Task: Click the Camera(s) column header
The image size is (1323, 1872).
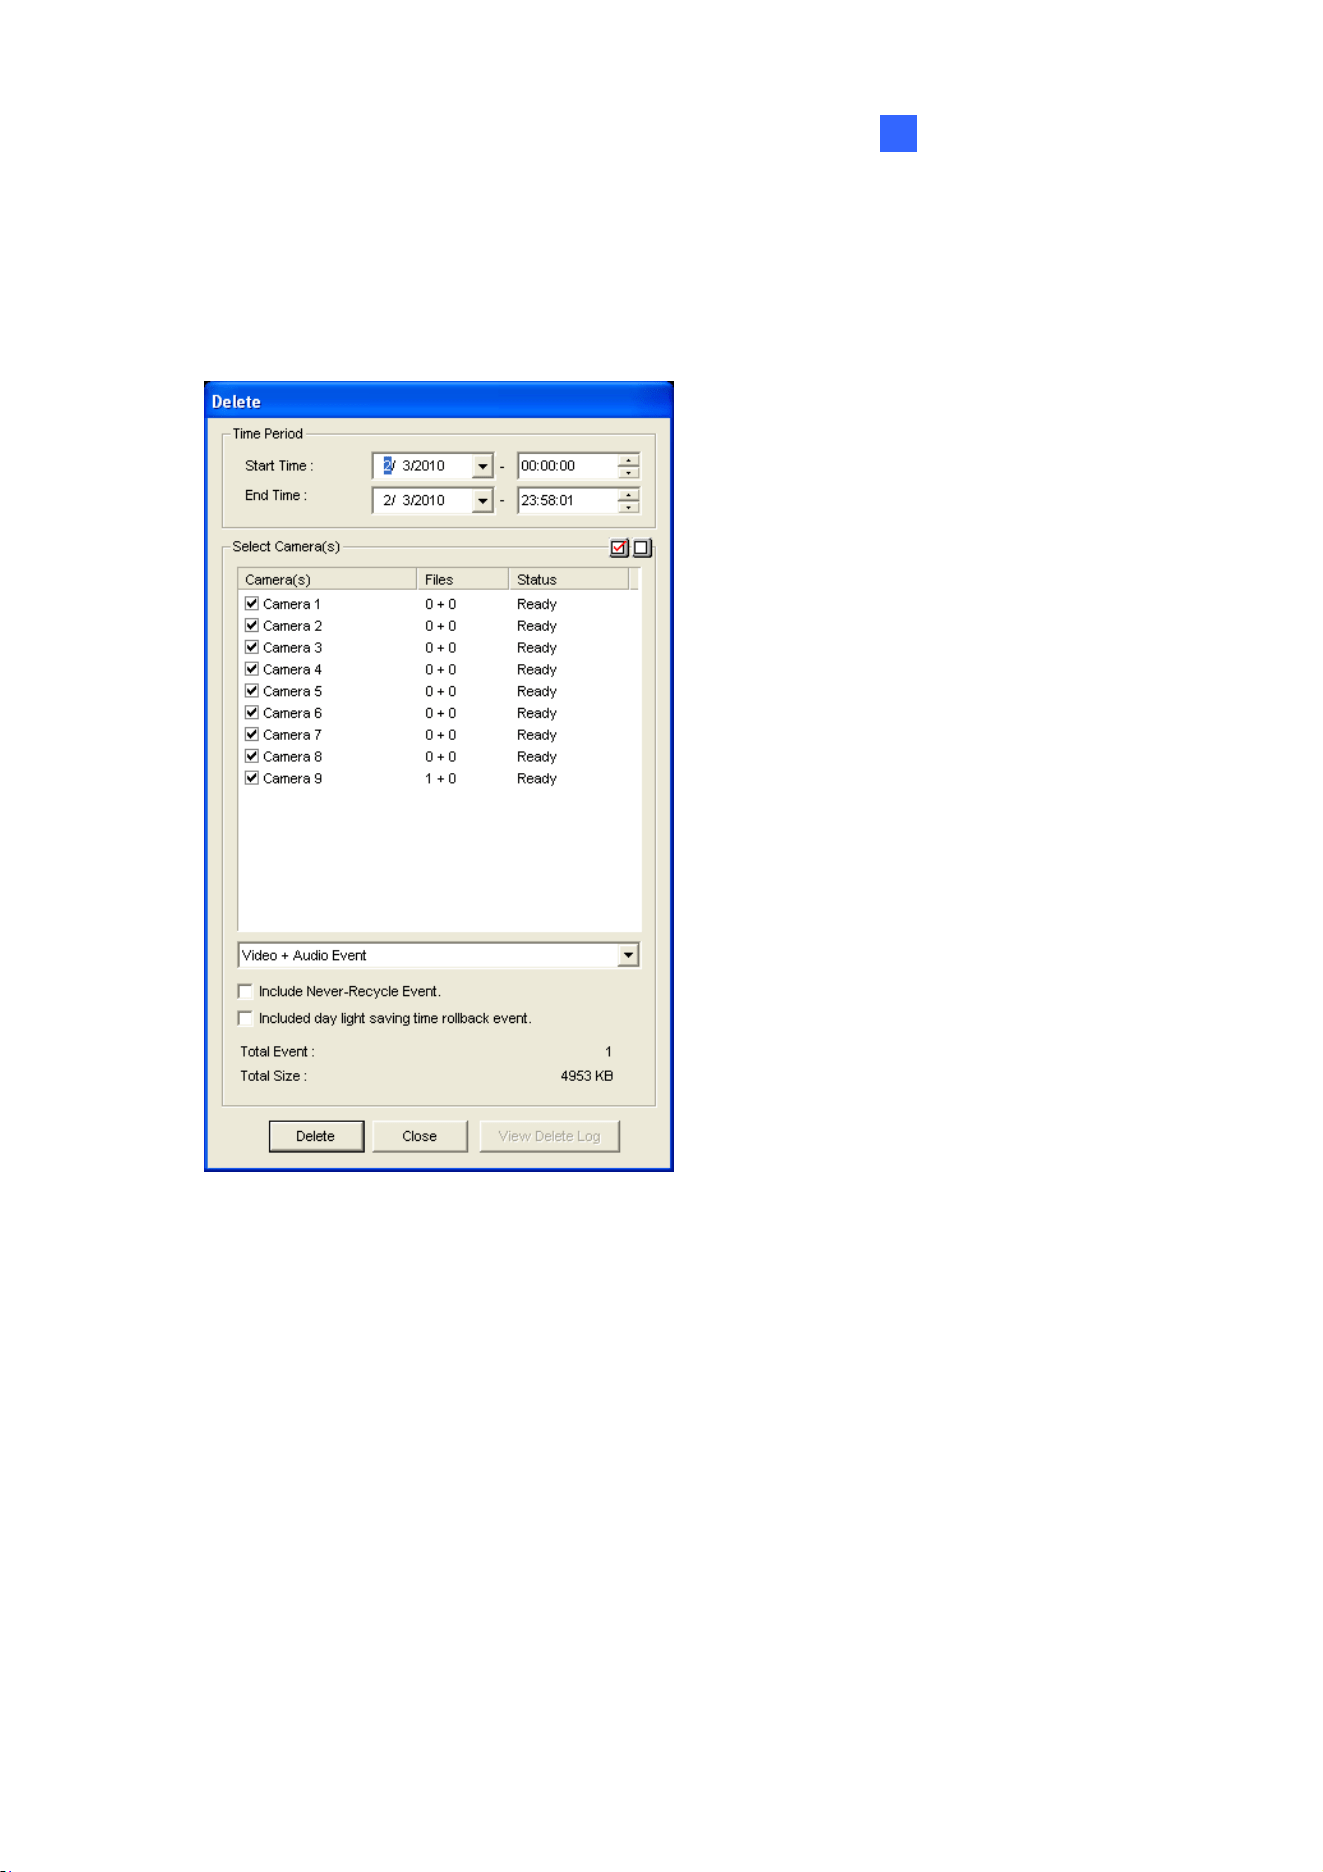Action: tap(327, 580)
